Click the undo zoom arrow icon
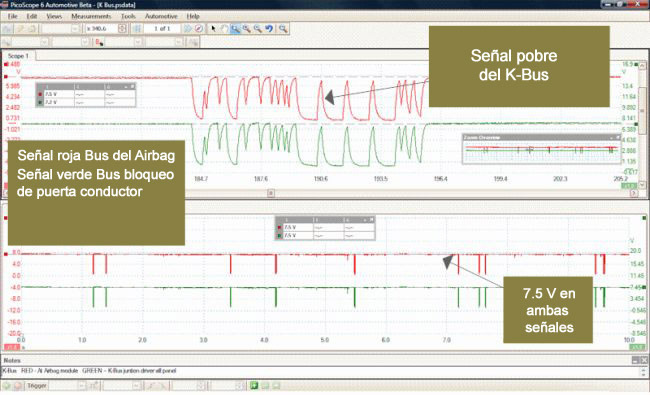Image resolution: width=650 pixels, height=395 pixels. click(x=269, y=29)
